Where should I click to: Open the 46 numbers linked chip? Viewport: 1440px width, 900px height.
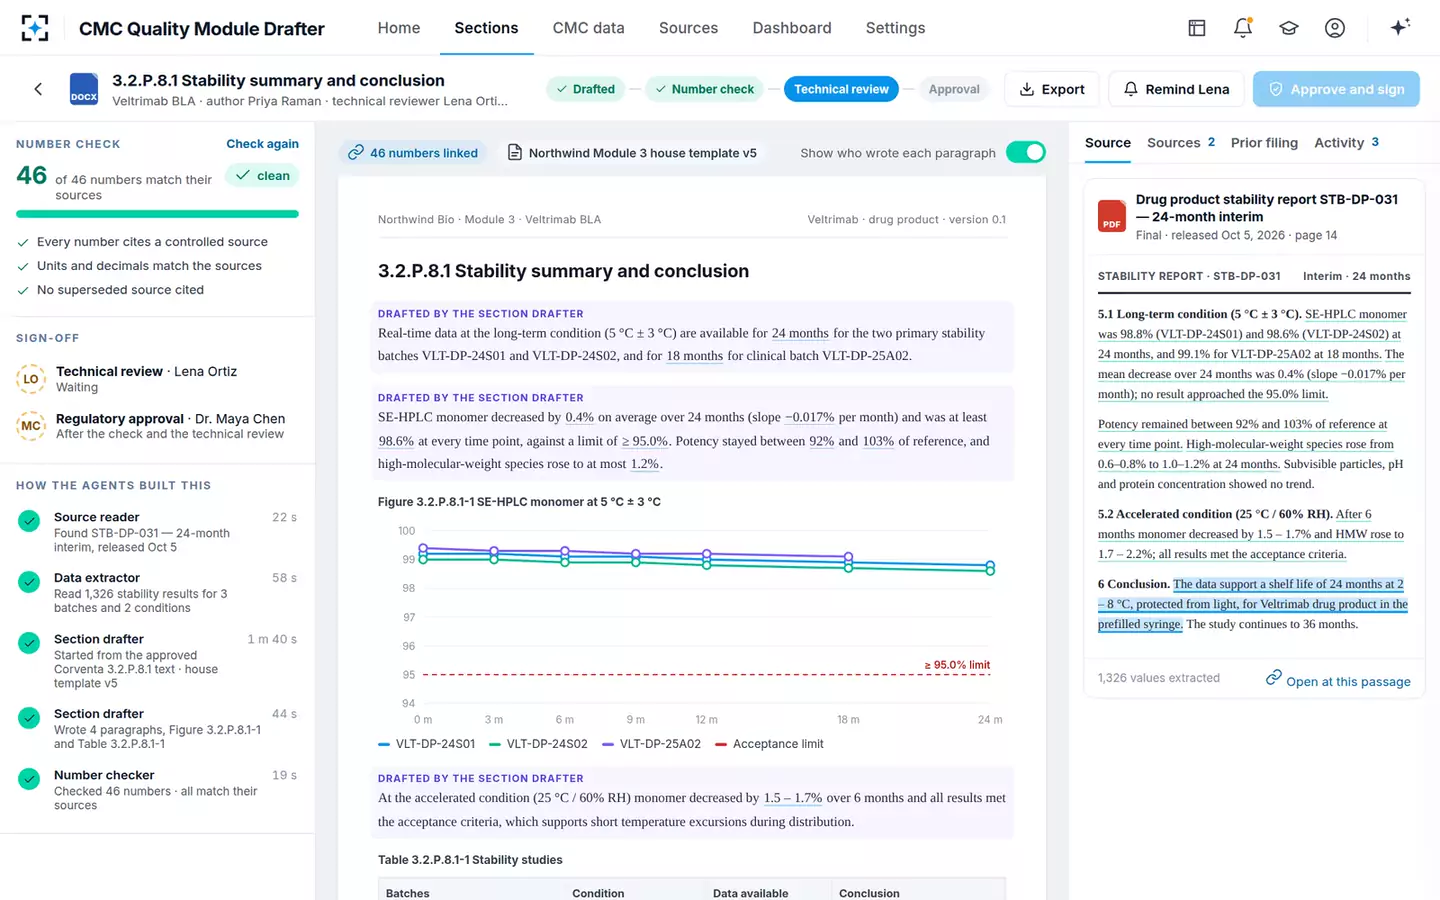[413, 153]
